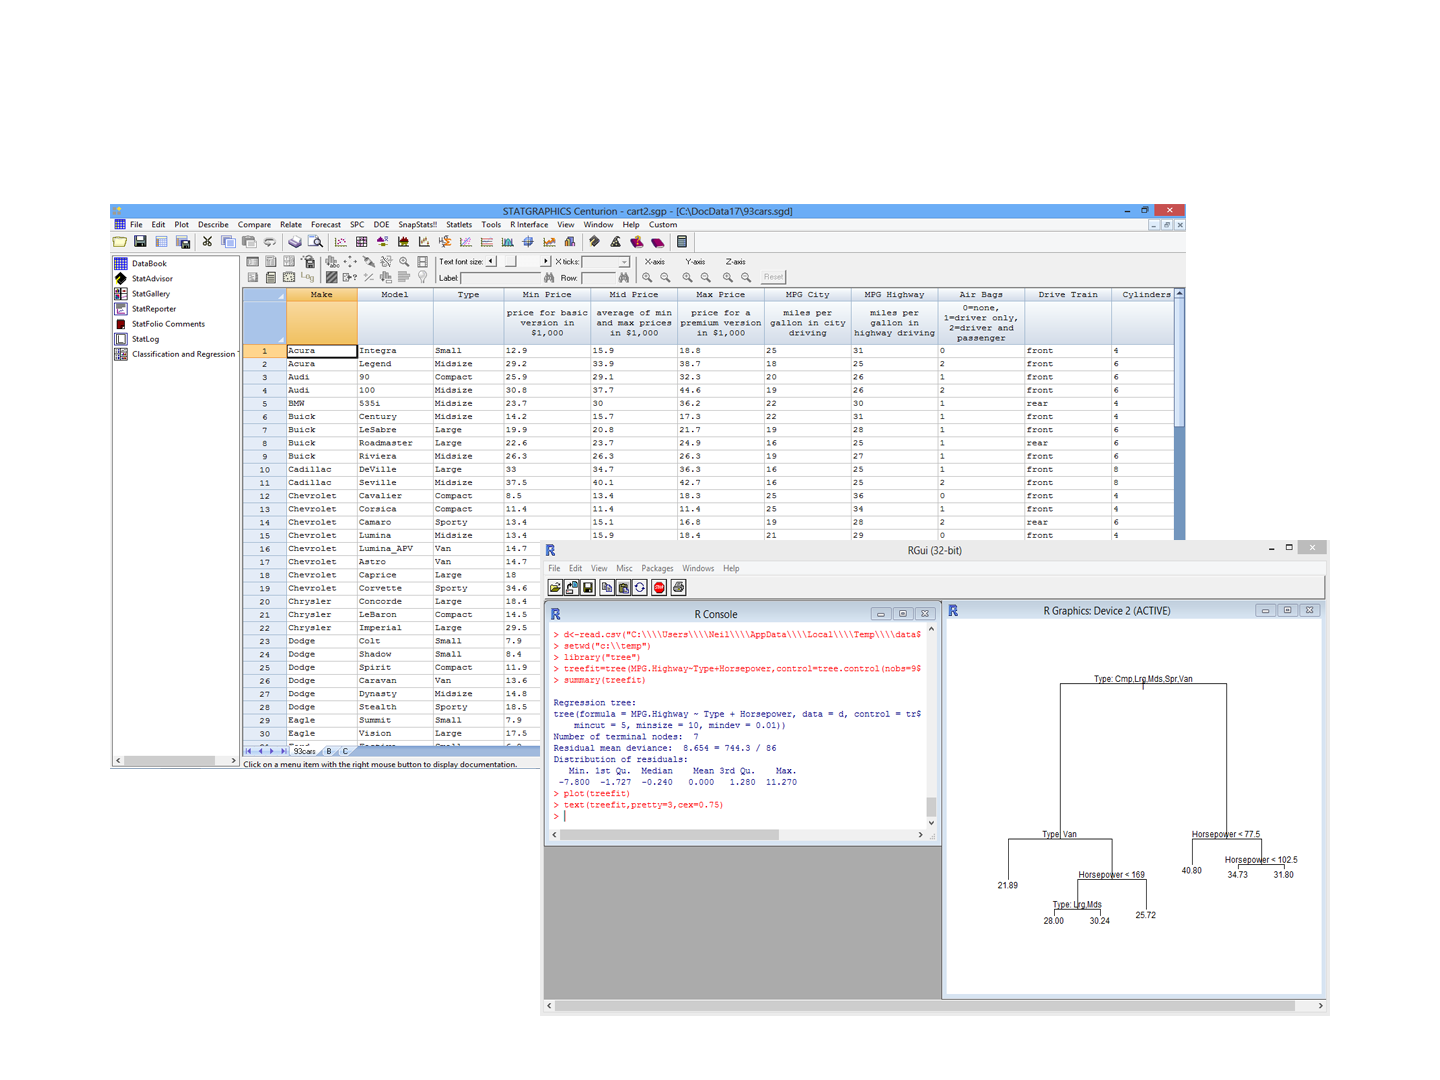Open StatAdvisor from the sidebar

150,278
